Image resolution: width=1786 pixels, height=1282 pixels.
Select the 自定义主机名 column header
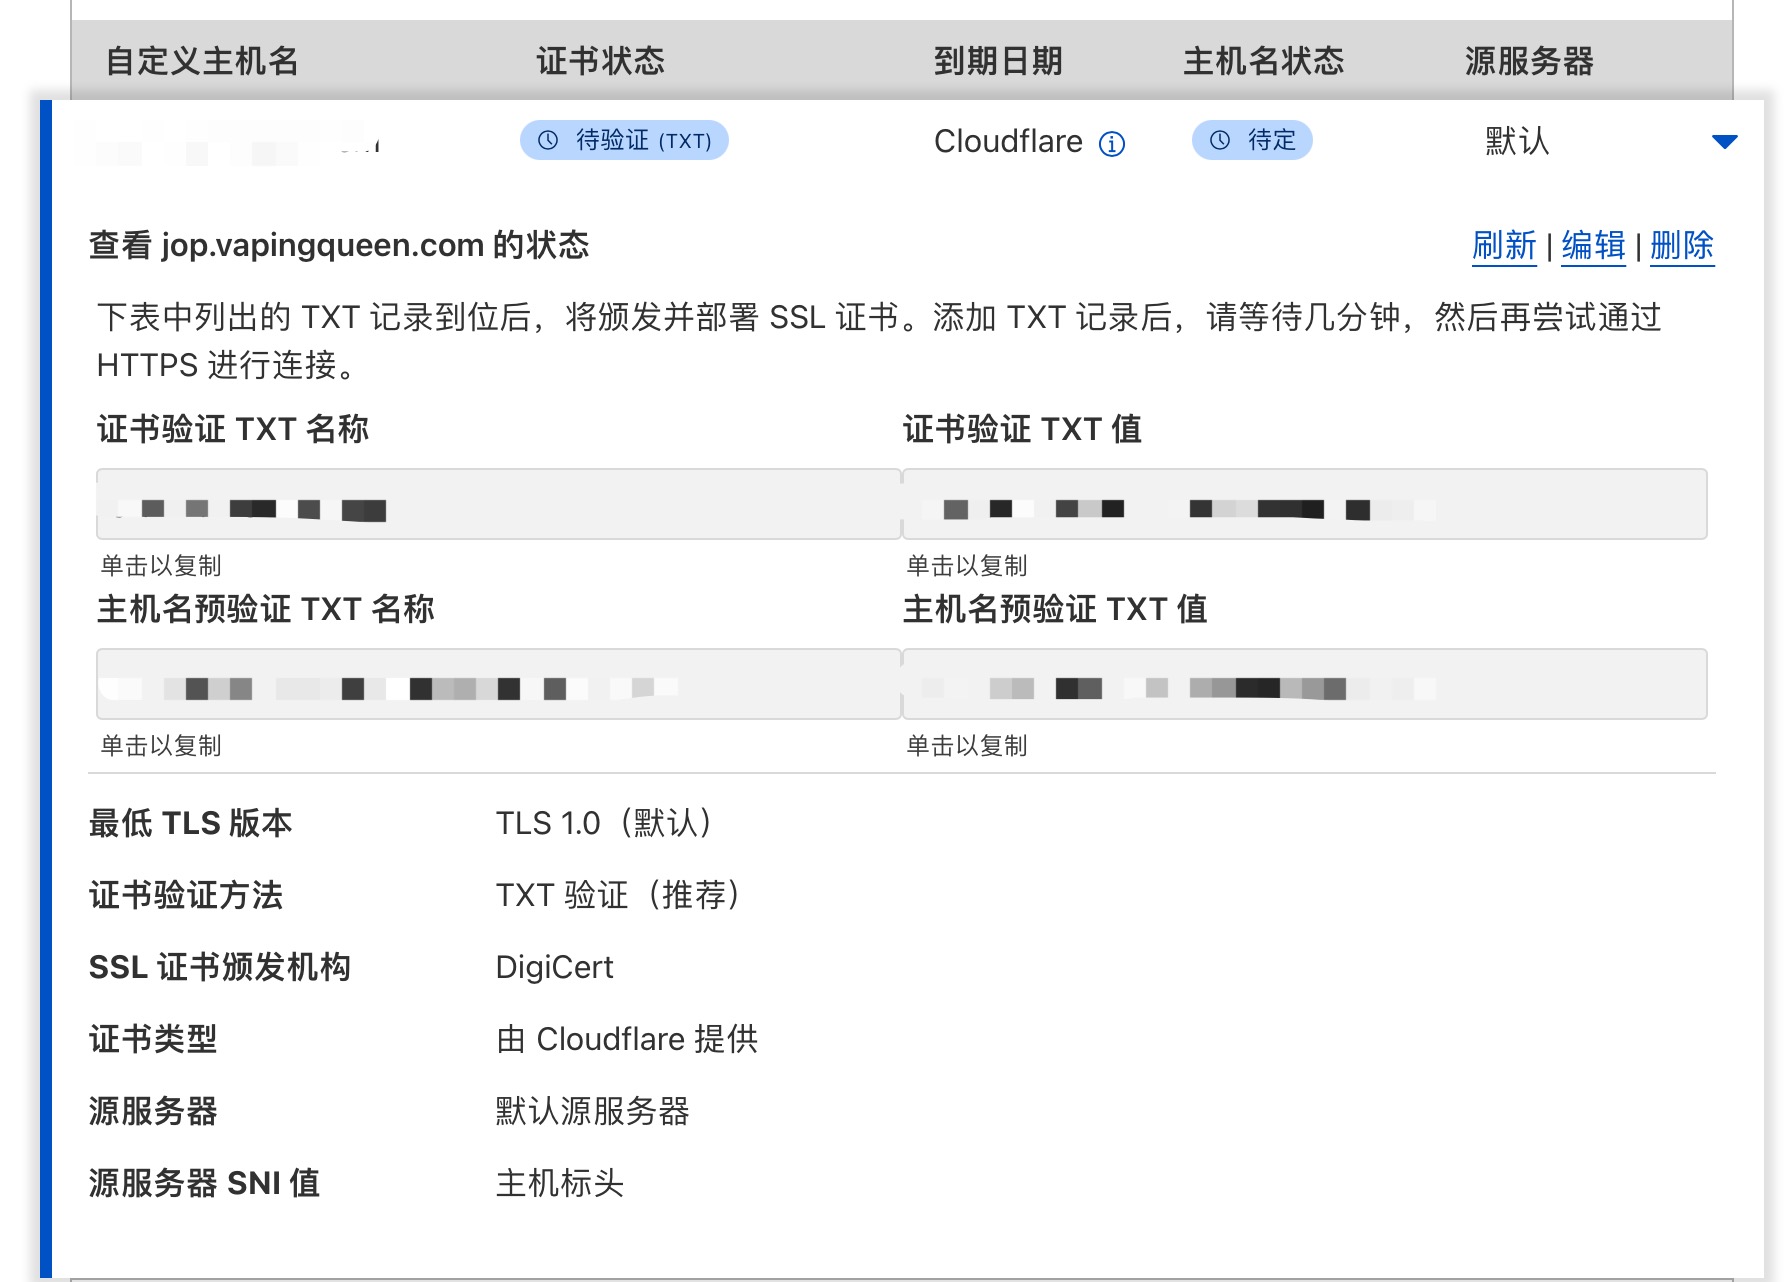coord(203,61)
